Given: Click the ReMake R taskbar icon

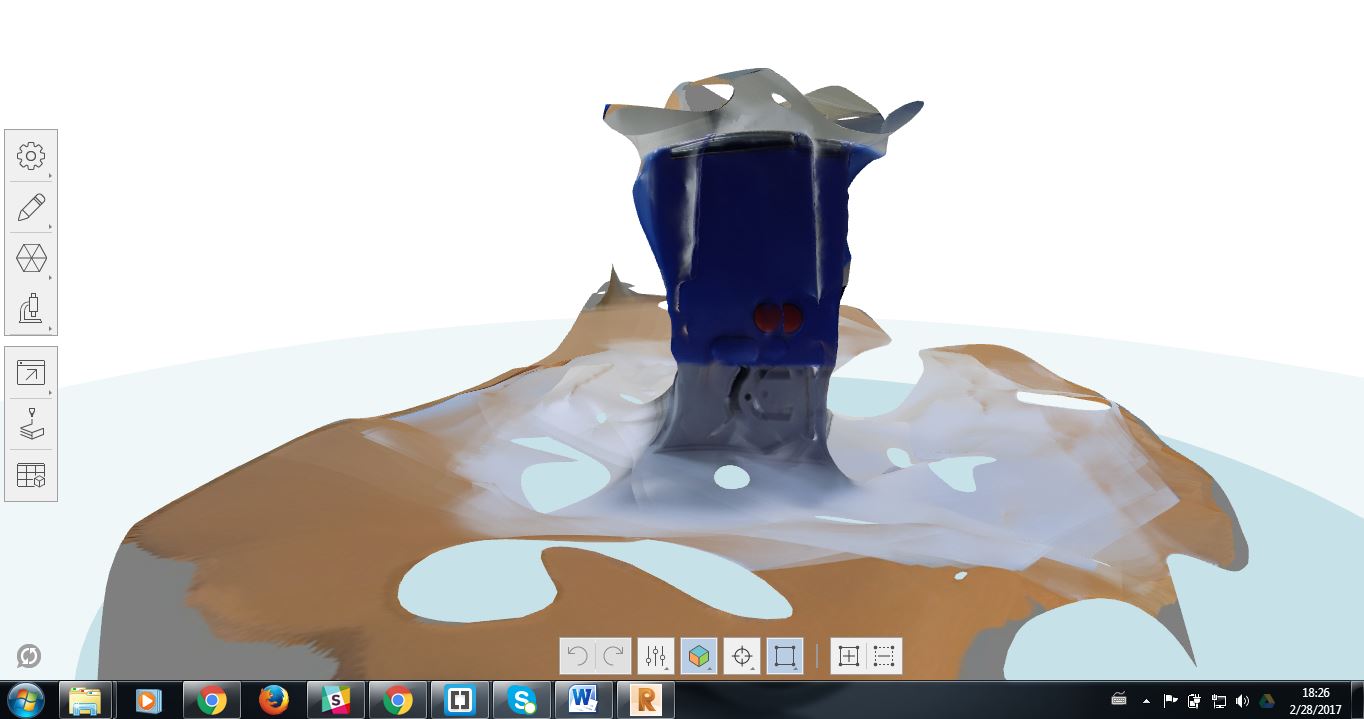Looking at the screenshot, I should pos(645,700).
